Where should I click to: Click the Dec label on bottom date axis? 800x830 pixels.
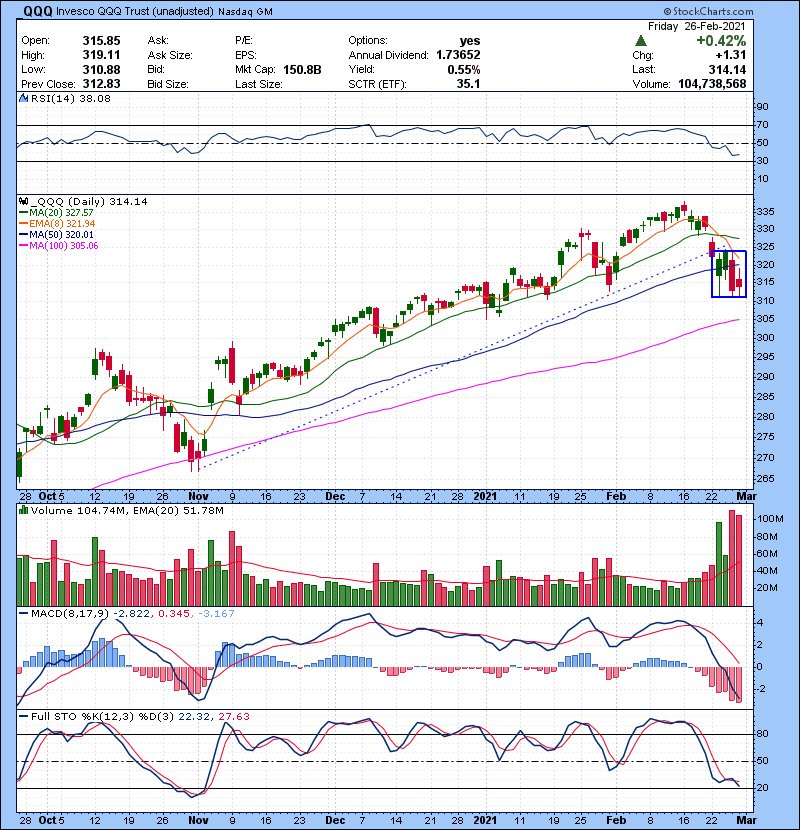coord(335,820)
